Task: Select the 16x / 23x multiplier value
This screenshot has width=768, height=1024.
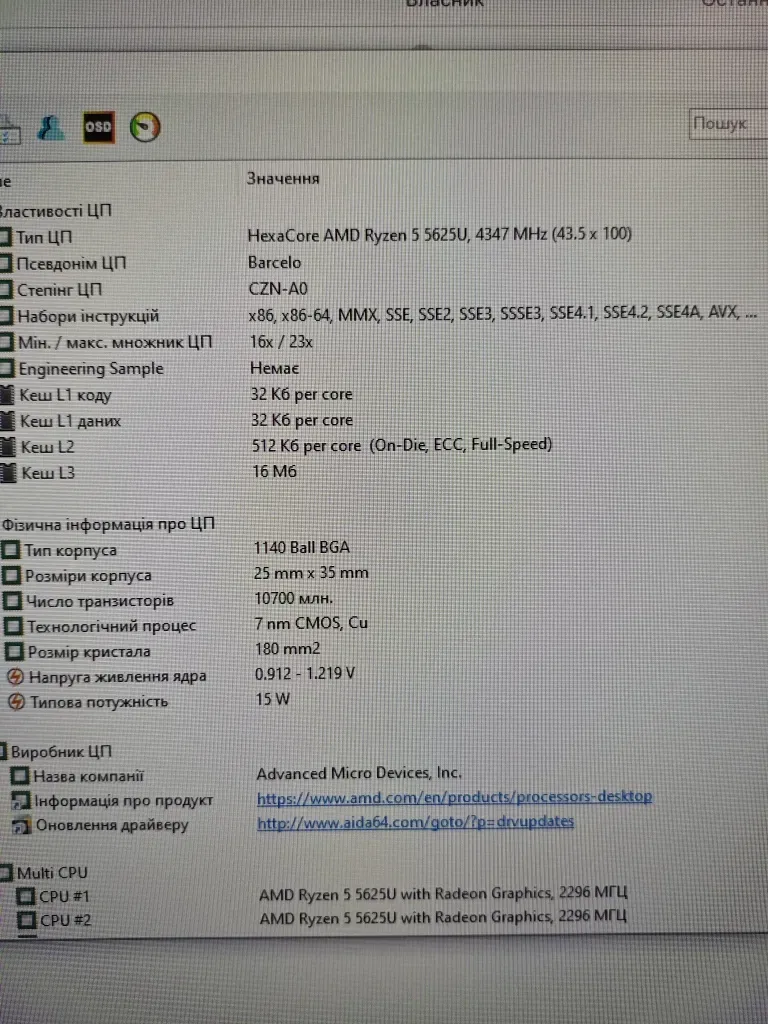Action: (x=281, y=342)
